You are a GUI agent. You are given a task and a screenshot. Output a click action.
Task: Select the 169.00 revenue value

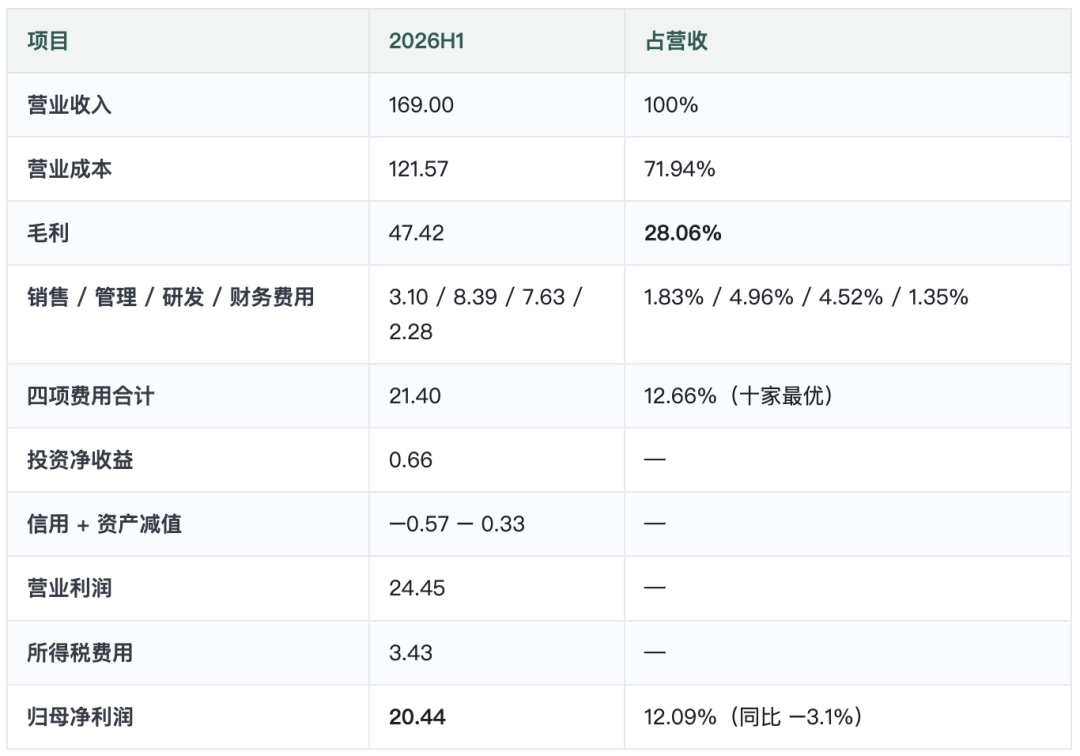421,105
